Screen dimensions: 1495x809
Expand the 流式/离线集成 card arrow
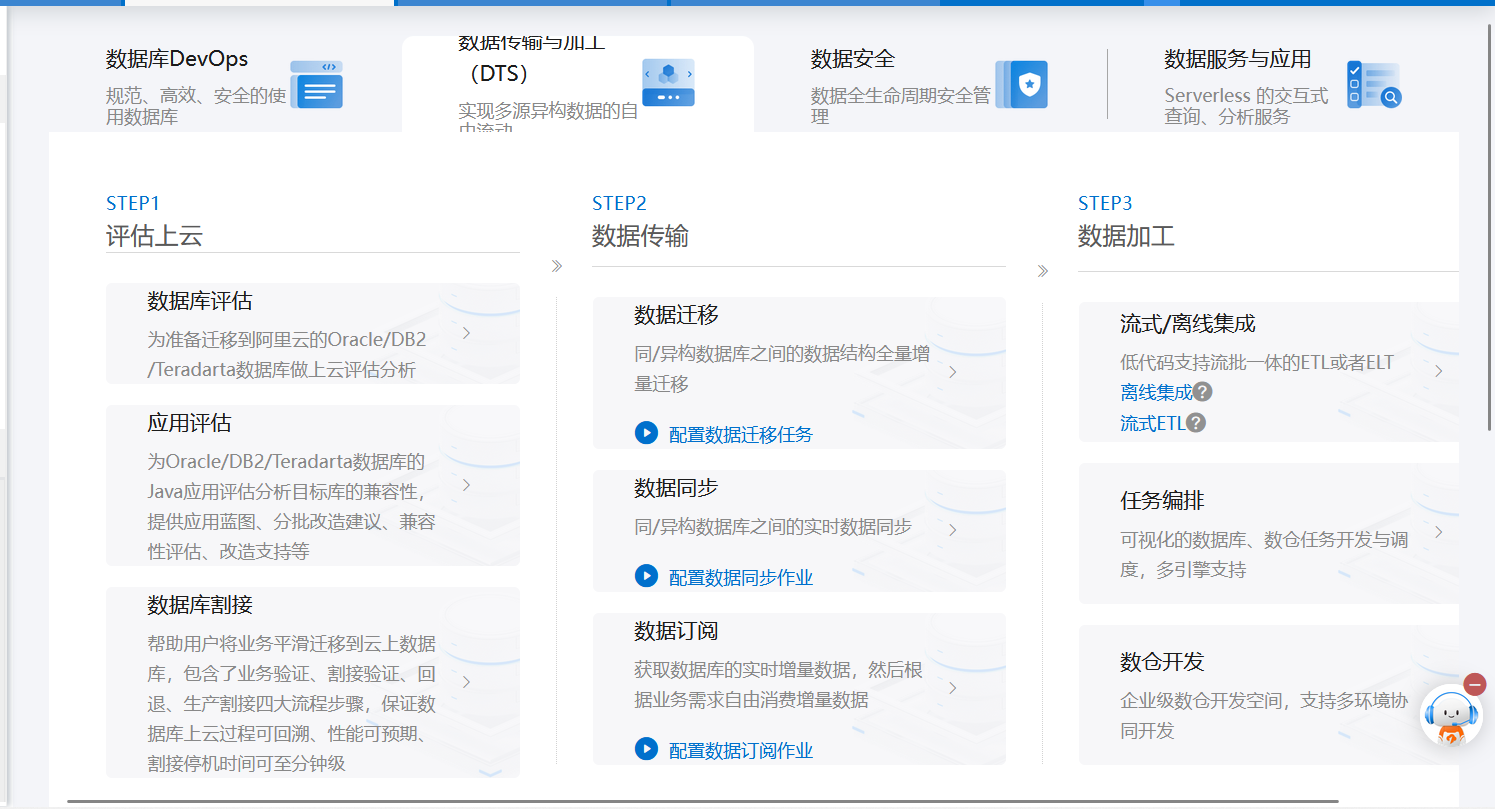point(1439,371)
